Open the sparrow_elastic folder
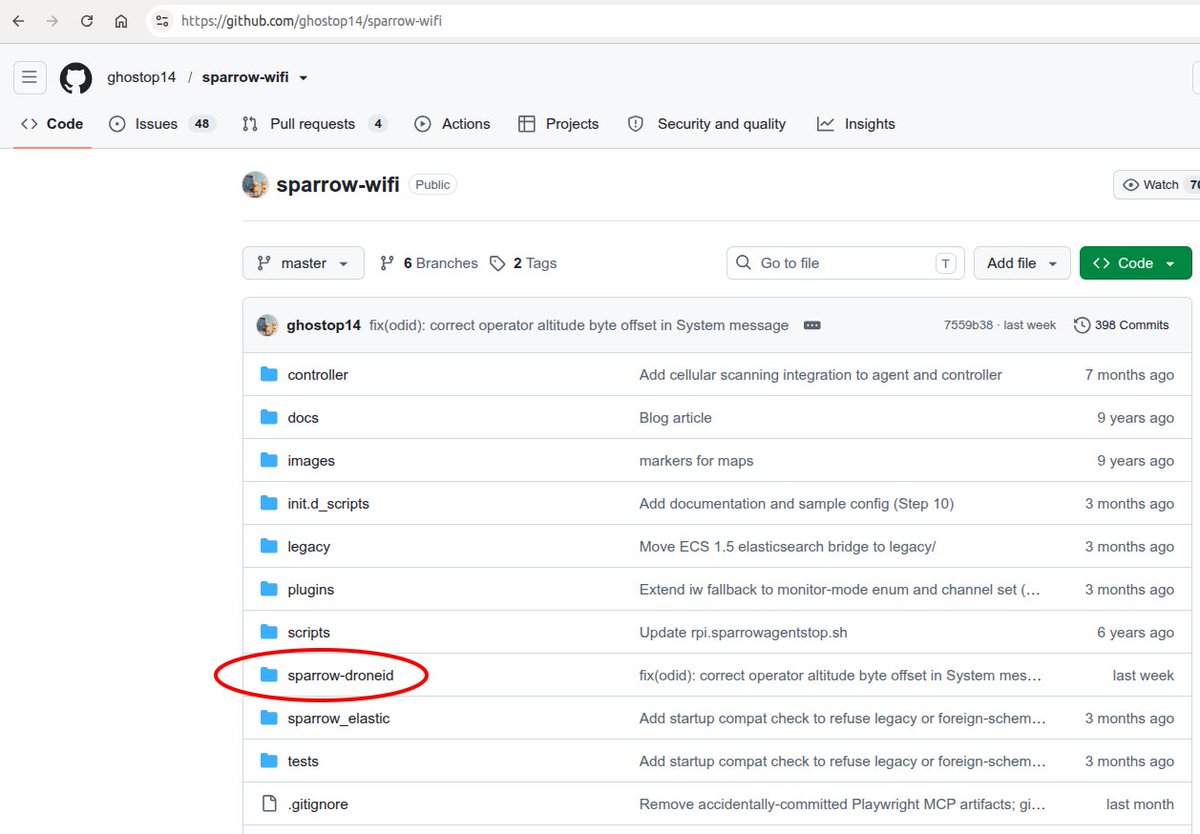Viewport: 1200px width, 834px height. (338, 718)
